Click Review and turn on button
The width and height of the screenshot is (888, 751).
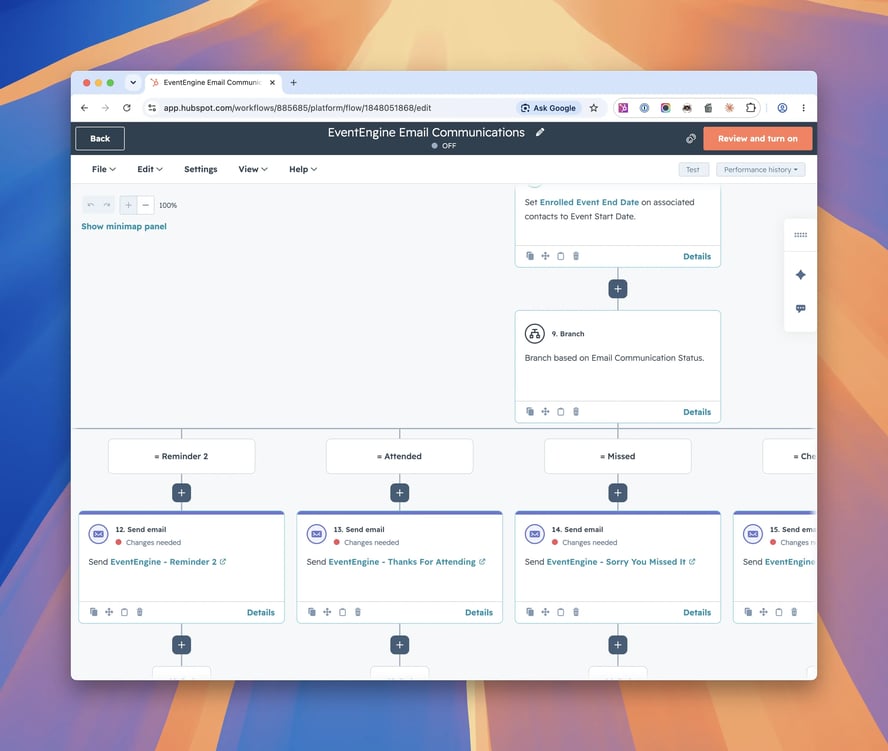click(758, 138)
